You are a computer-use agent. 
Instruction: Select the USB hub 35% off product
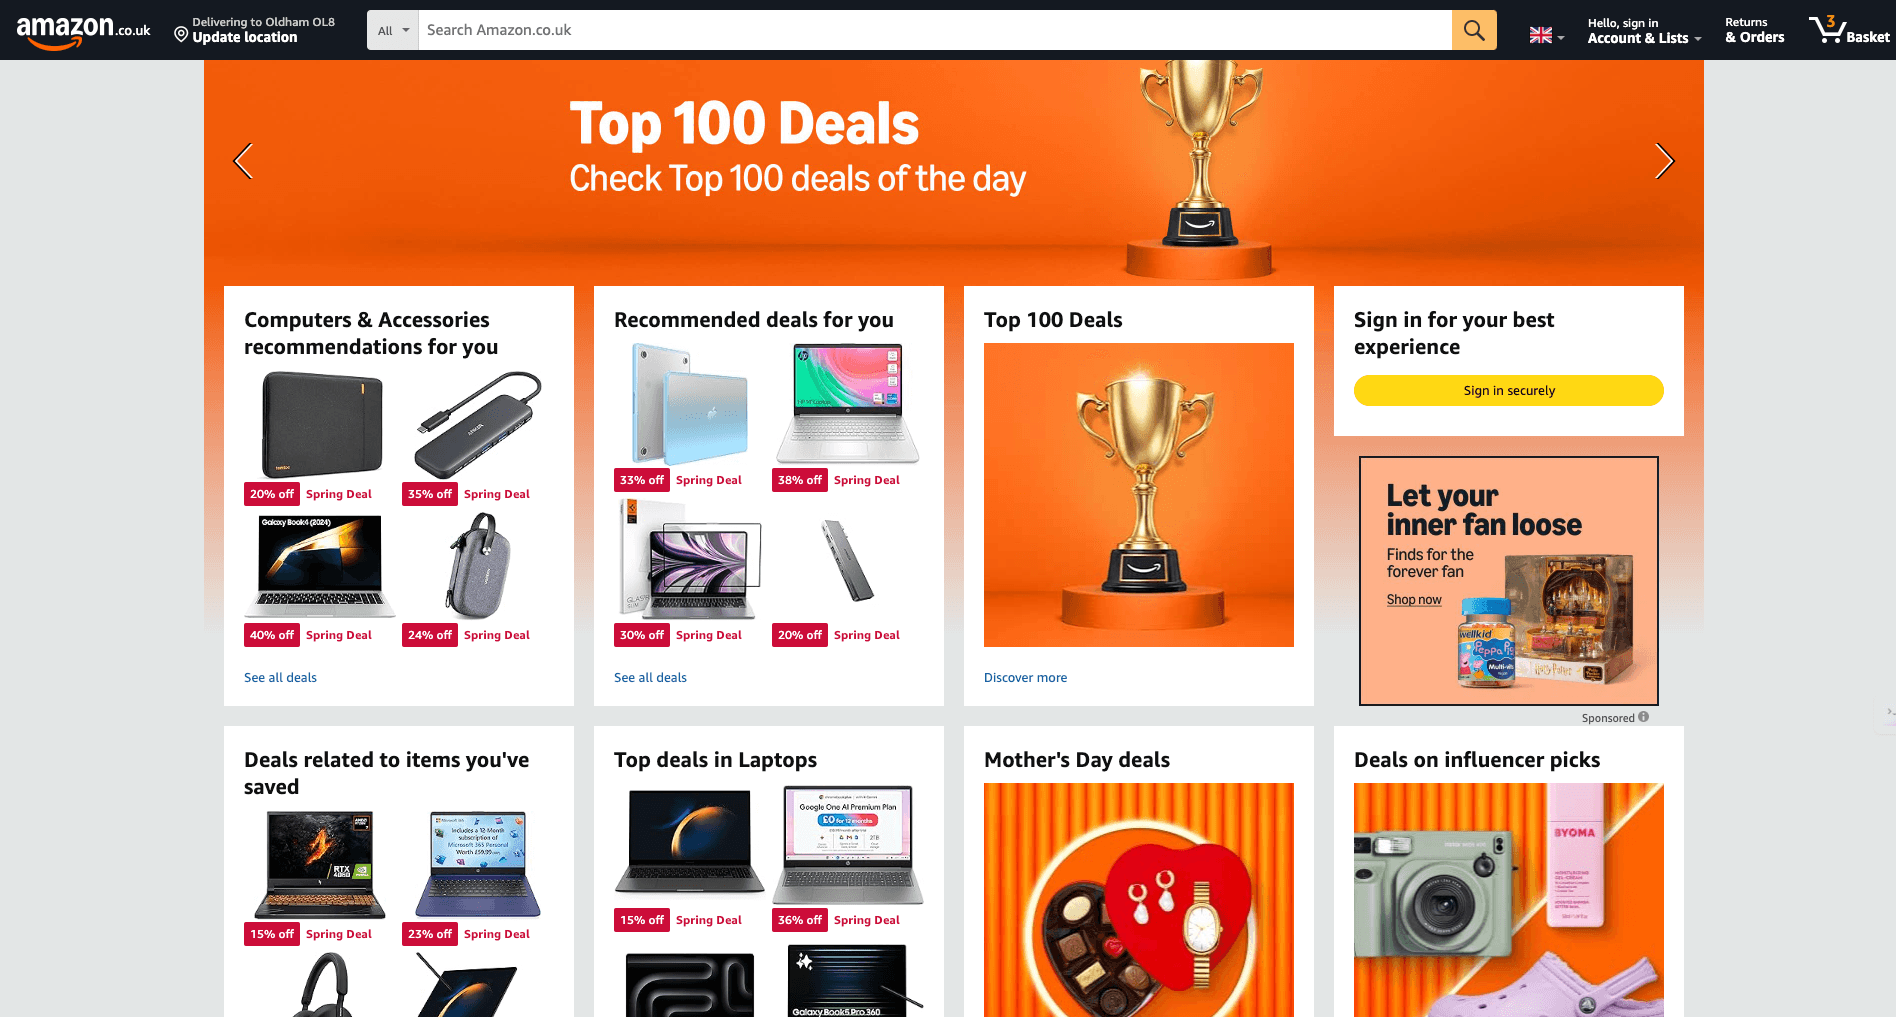tap(478, 425)
